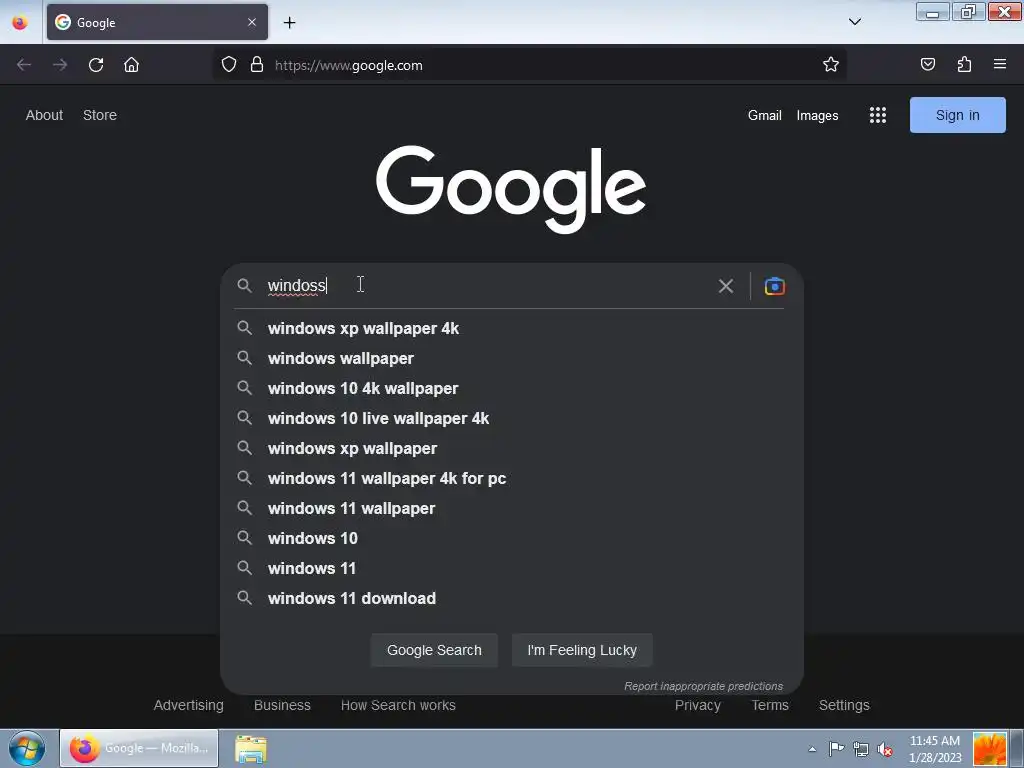Click the Google Search button
The height and width of the screenshot is (768, 1024).
pyautogui.click(x=434, y=650)
